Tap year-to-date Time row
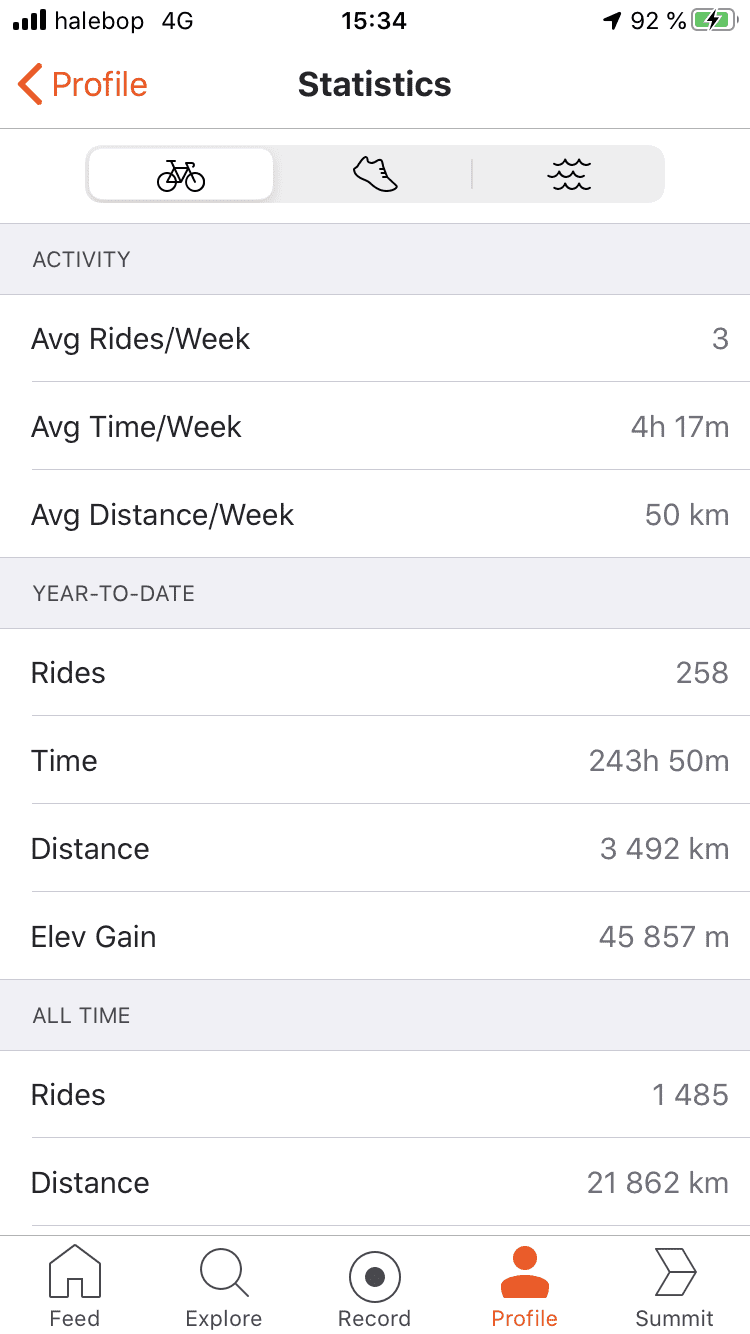750x1334 pixels. point(375,760)
